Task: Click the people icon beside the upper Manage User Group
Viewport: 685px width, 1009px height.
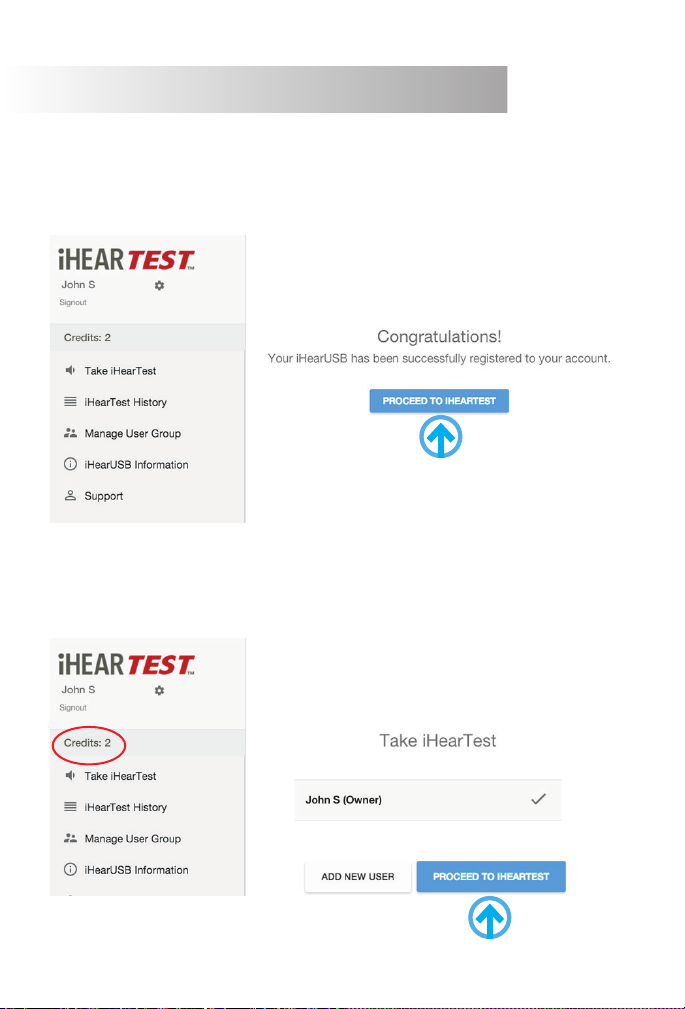Action: coord(70,433)
